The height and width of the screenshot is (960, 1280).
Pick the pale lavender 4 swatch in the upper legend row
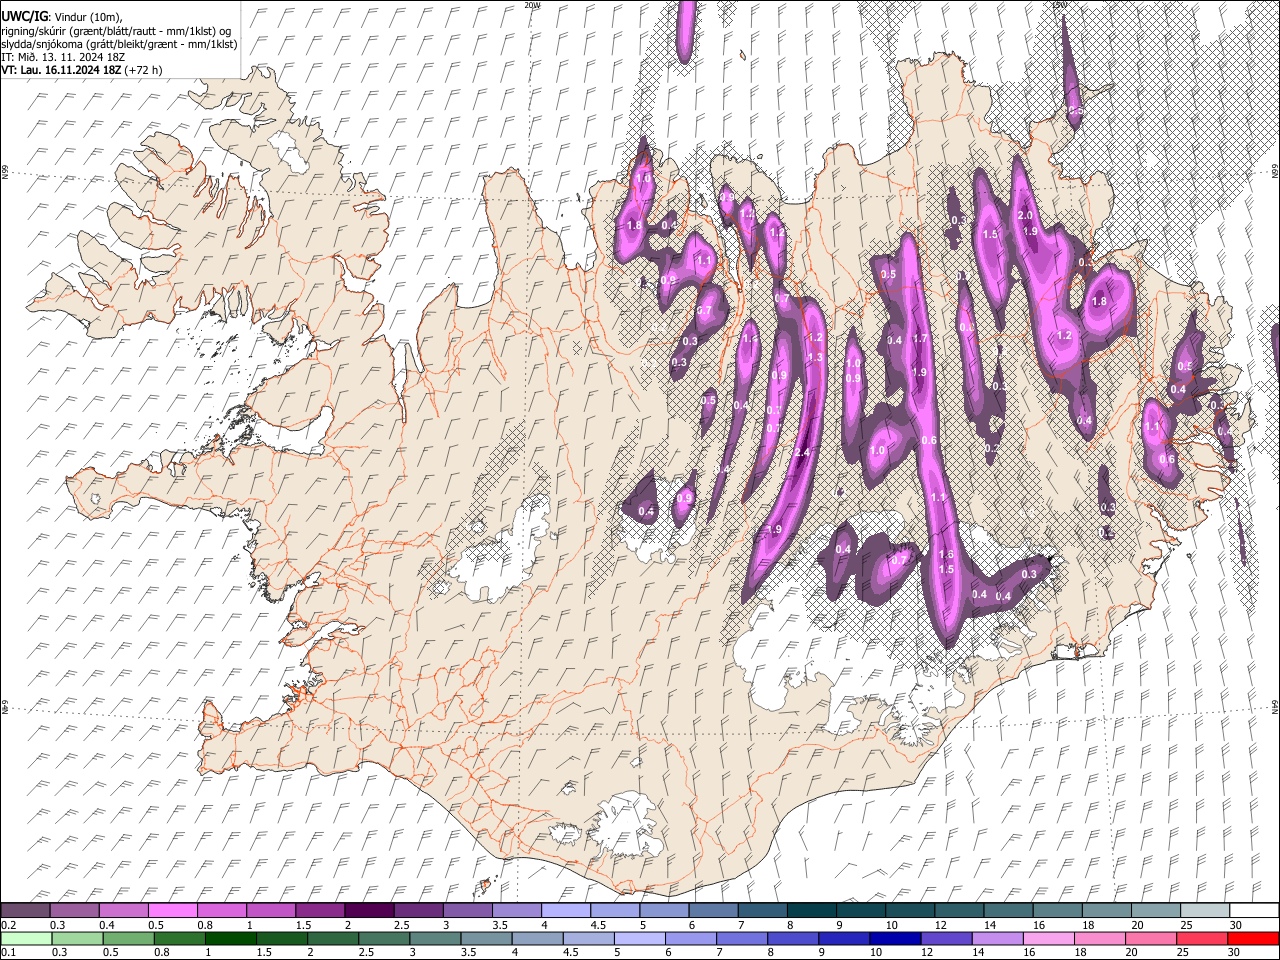[565, 910]
